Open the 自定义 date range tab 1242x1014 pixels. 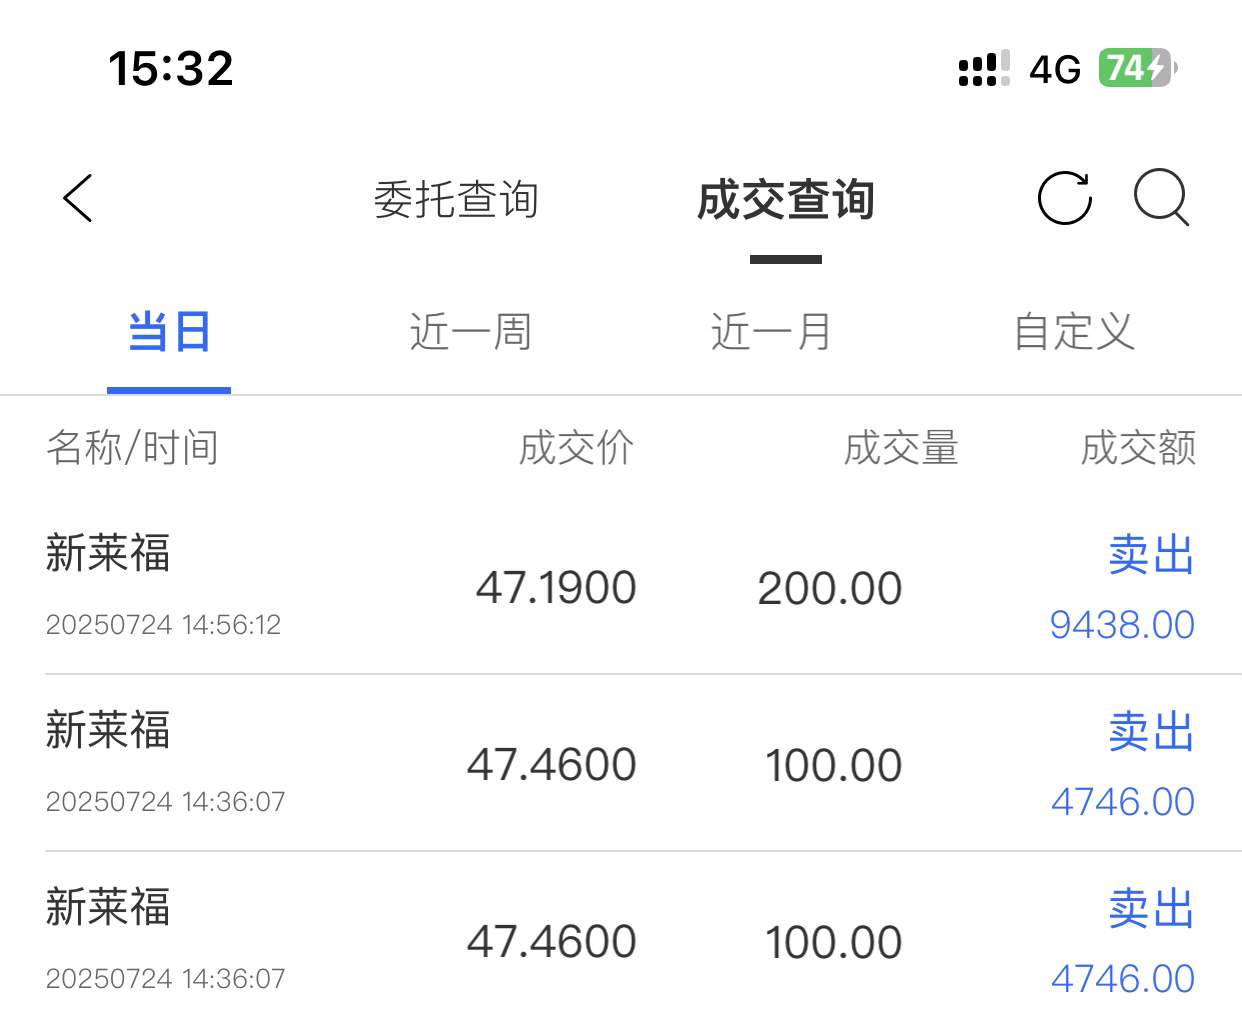(x=1074, y=332)
